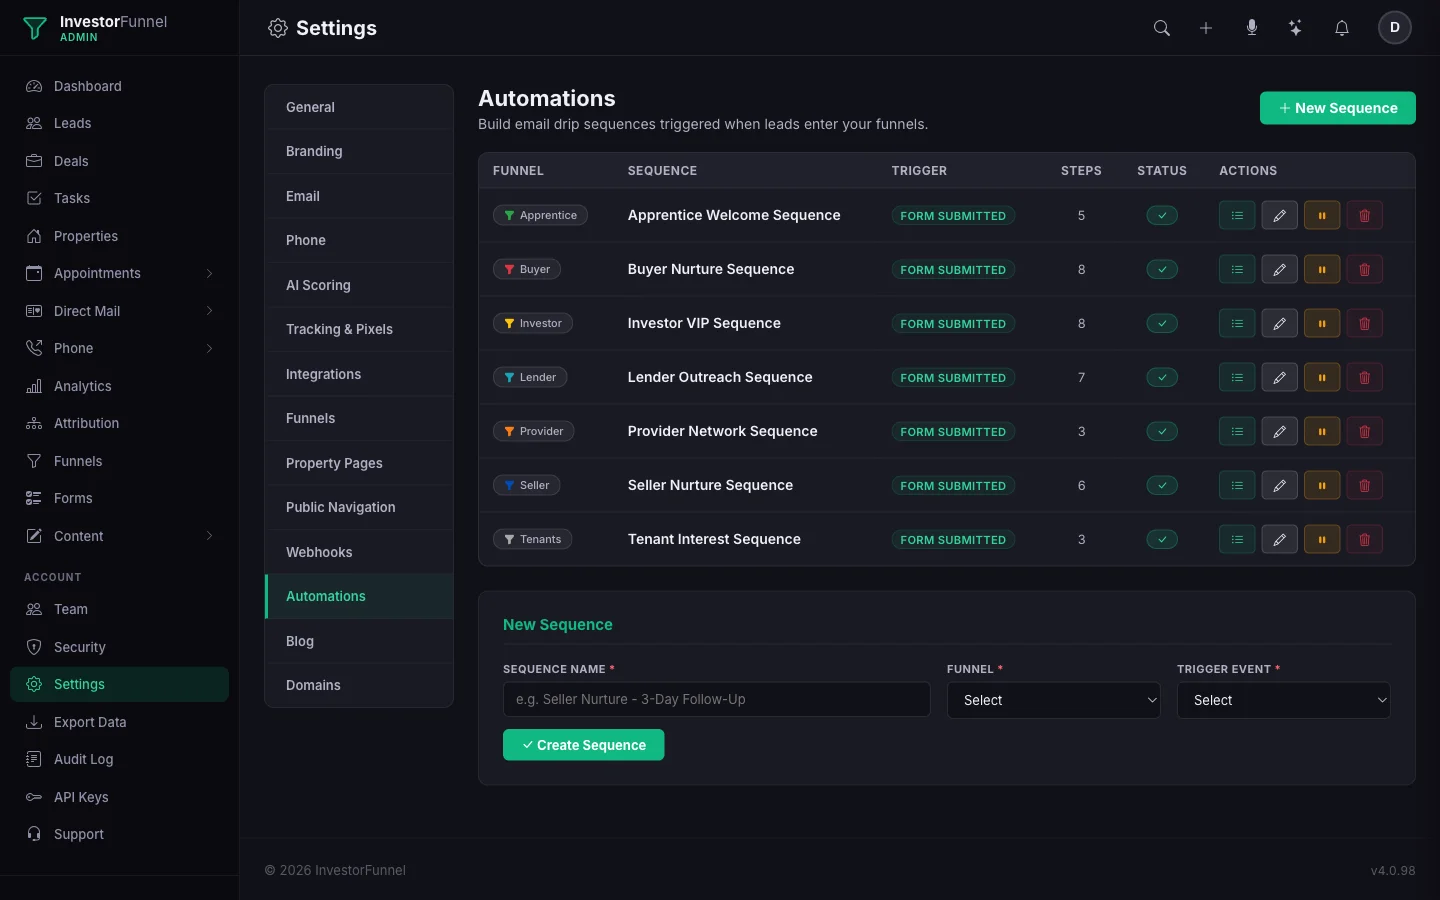
Task: Click the plus quick-add icon in header
Action: pyautogui.click(x=1206, y=28)
